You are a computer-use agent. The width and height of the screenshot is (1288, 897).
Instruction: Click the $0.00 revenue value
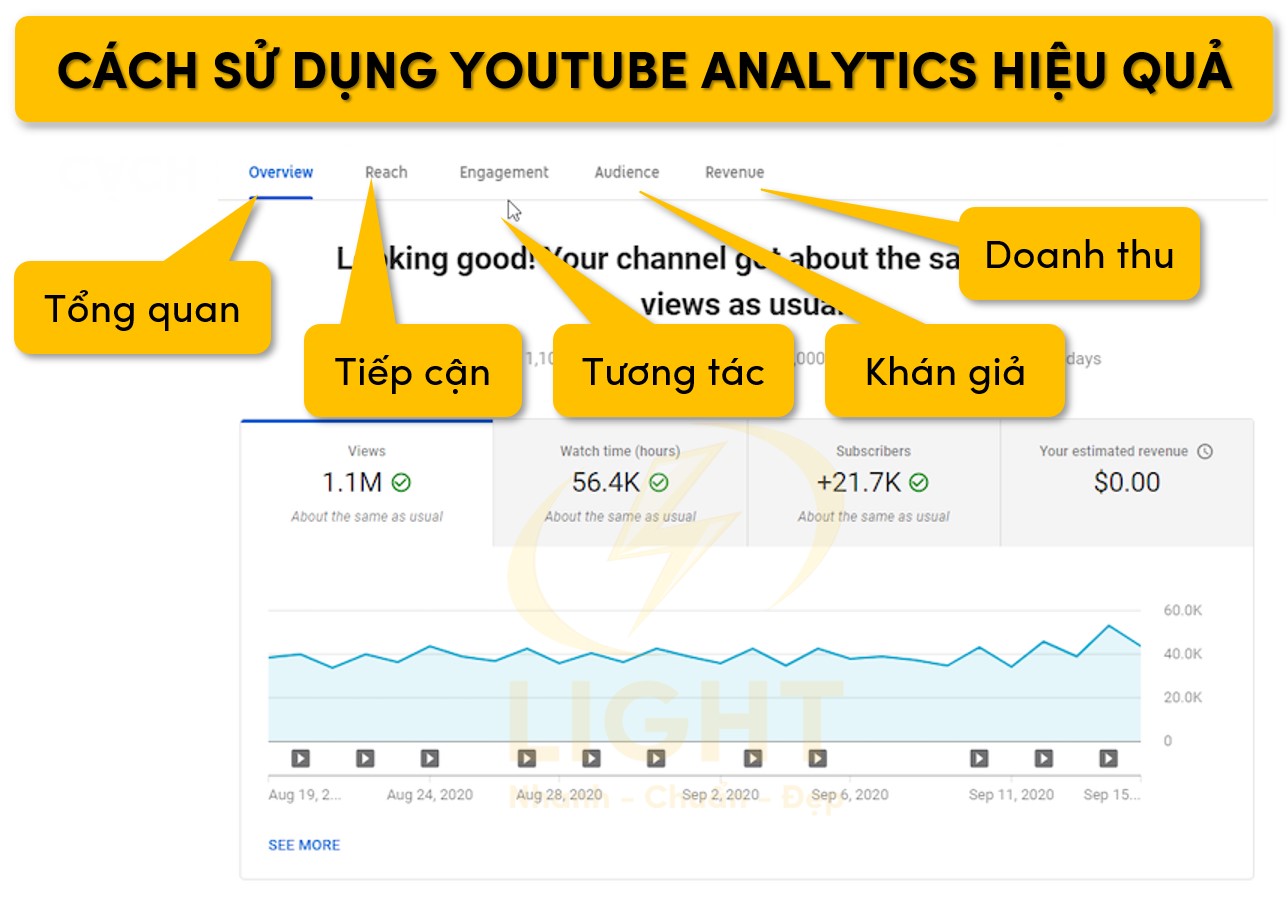point(1127,483)
